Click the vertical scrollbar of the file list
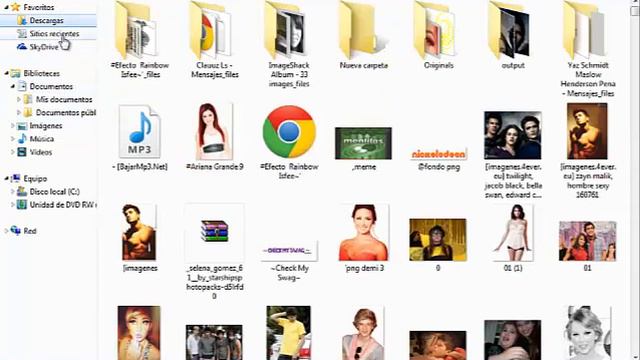Screen dimensions: 640x360 [635, 180]
